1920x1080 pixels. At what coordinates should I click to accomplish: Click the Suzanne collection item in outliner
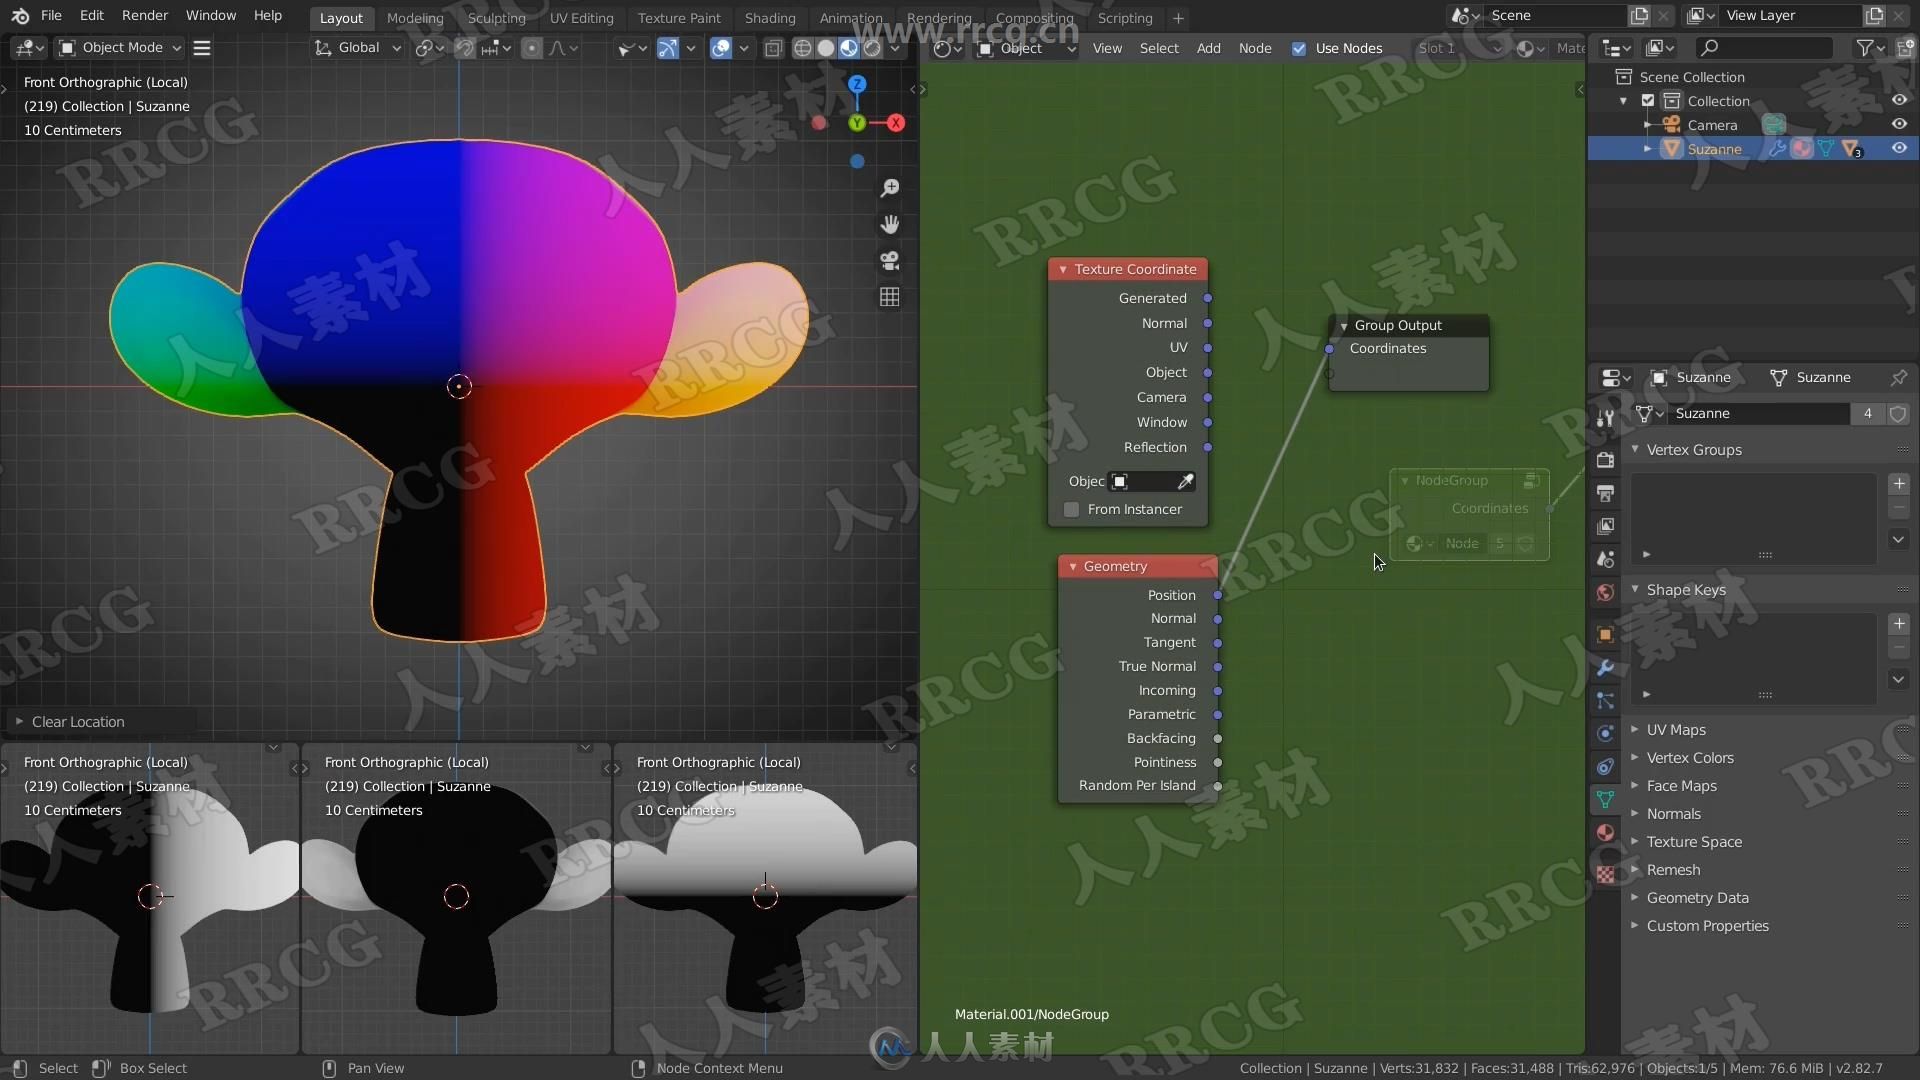pos(1714,148)
